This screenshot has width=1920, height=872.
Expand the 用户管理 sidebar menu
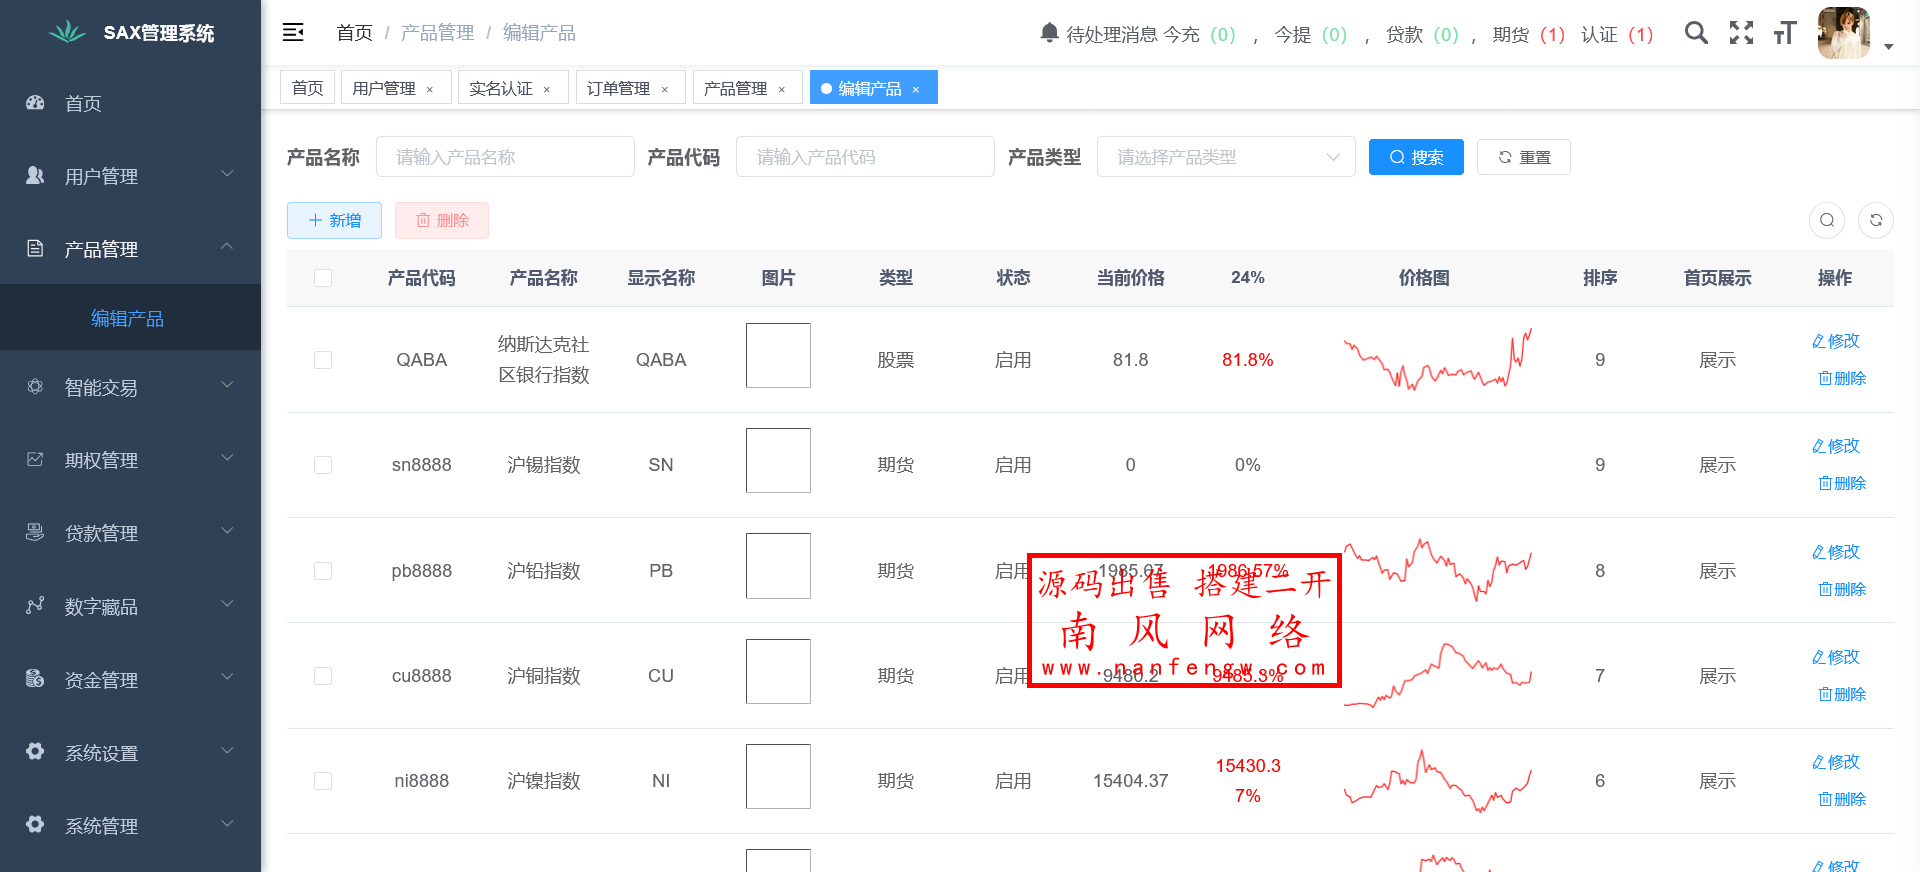(130, 176)
